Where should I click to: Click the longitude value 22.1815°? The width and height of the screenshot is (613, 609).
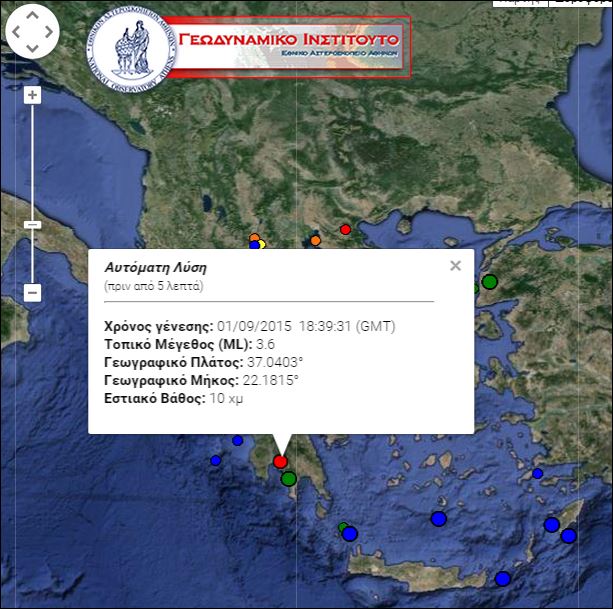click(x=271, y=380)
